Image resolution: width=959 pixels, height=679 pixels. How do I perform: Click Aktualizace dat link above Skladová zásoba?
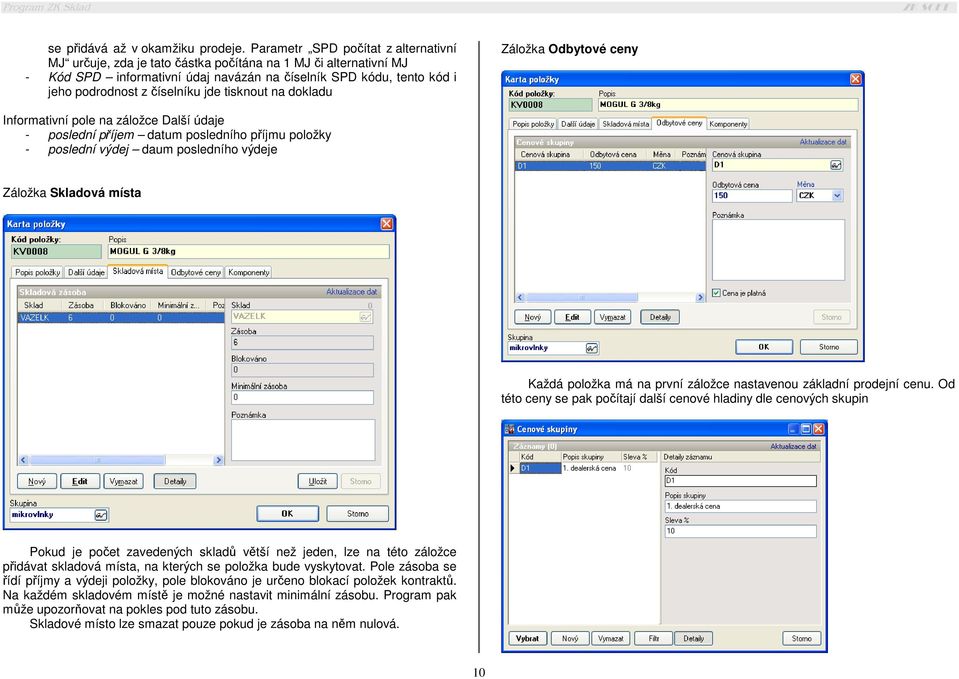coord(352,292)
